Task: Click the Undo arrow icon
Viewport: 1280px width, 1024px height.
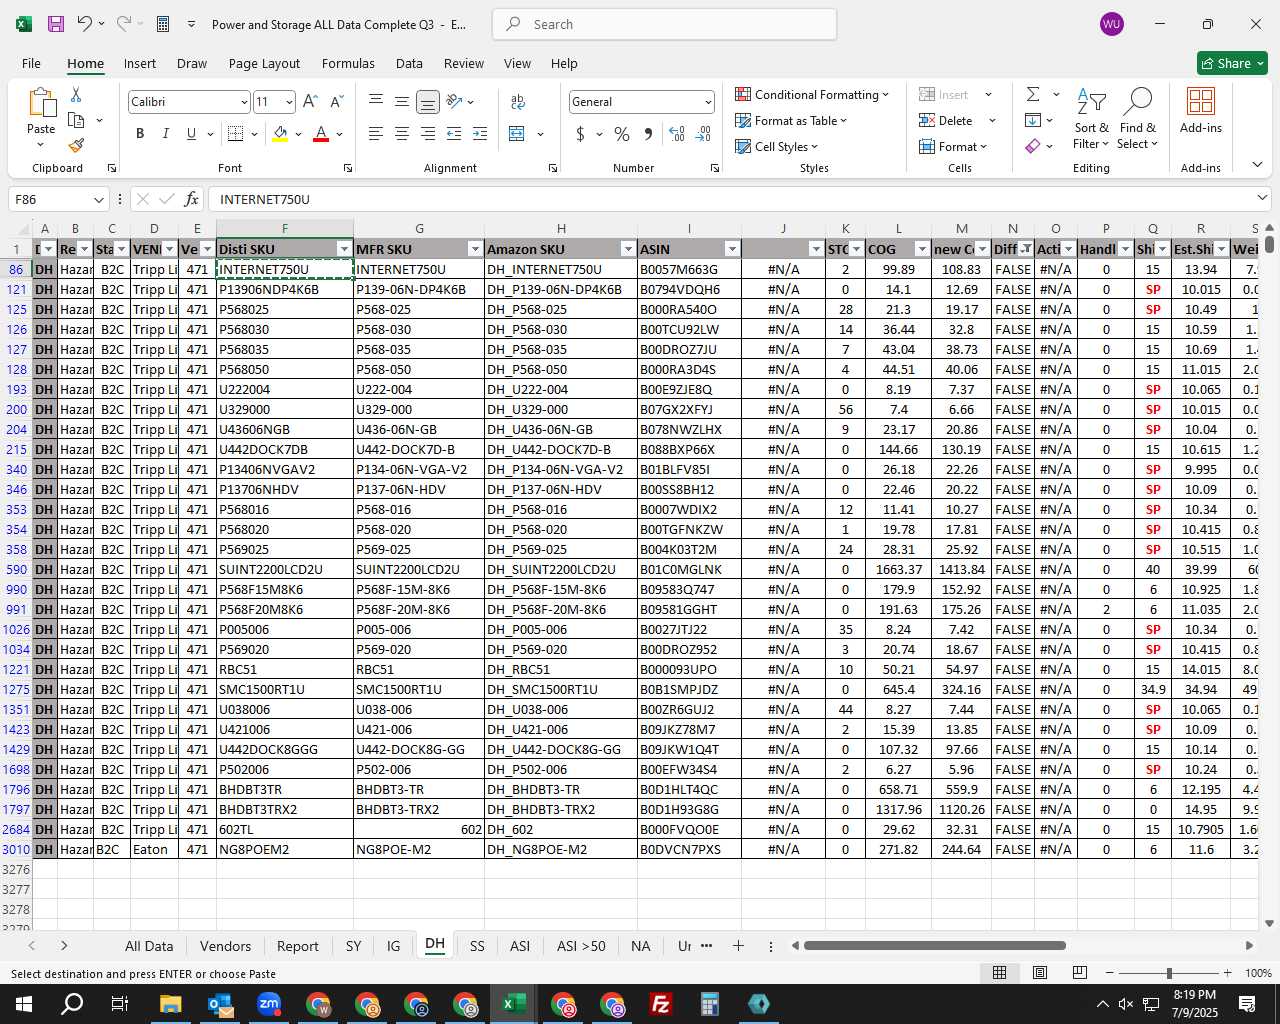Action: (x=85, y=24)
